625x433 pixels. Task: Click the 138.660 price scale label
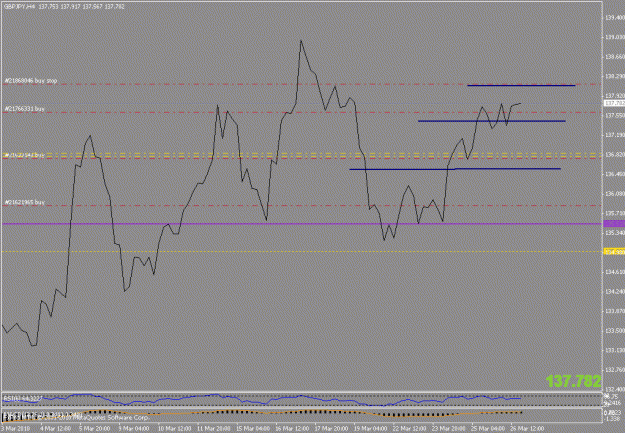pos(615,57)
